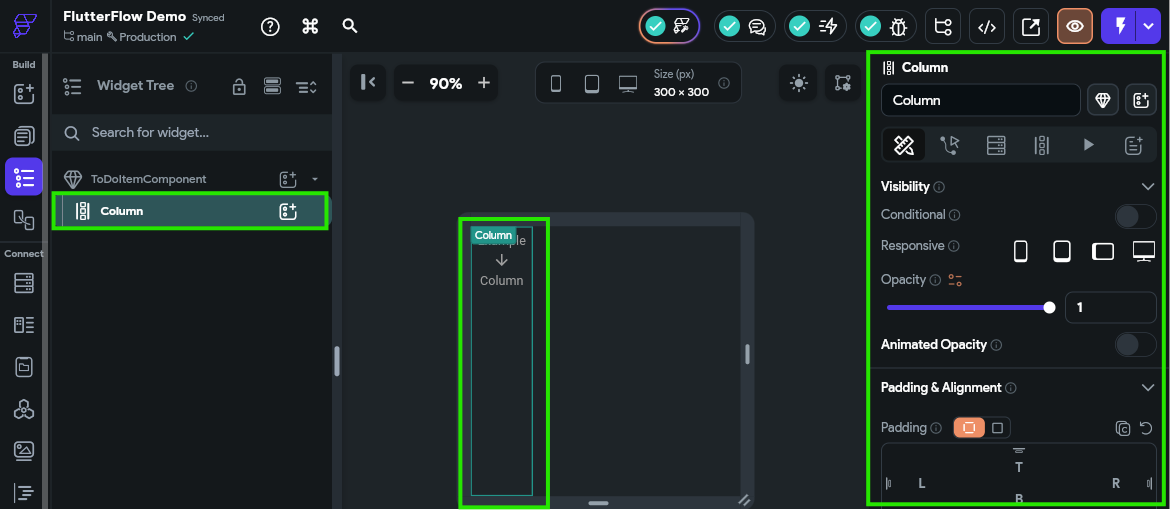Open the ToDoItemComponent dropdown arrow
Screen dimensions: 1170x510
(x=315, y=179)
